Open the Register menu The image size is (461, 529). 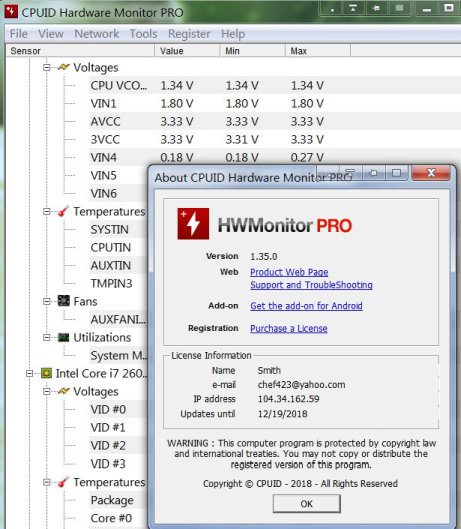click(189, 34)
